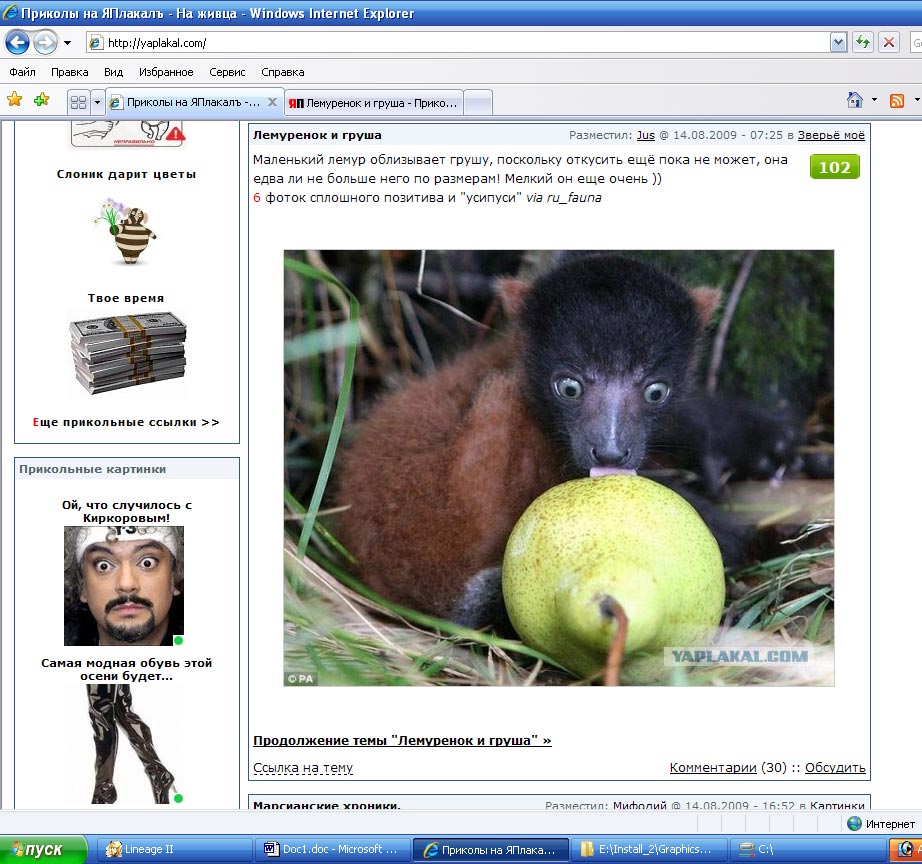Click the browser Forward button
Image resolution: width=922 pixels, height=864 pixels.
click(x=46, y=42)
